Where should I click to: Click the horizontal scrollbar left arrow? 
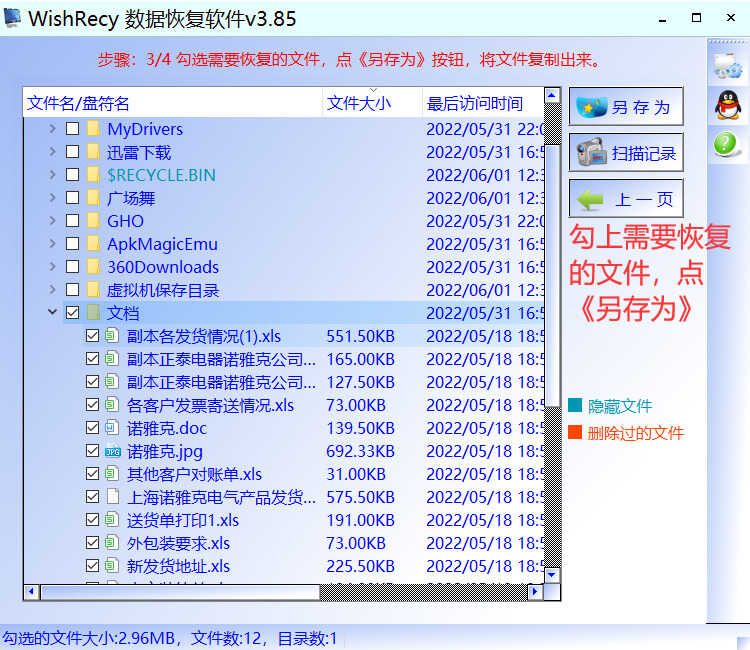32,592
